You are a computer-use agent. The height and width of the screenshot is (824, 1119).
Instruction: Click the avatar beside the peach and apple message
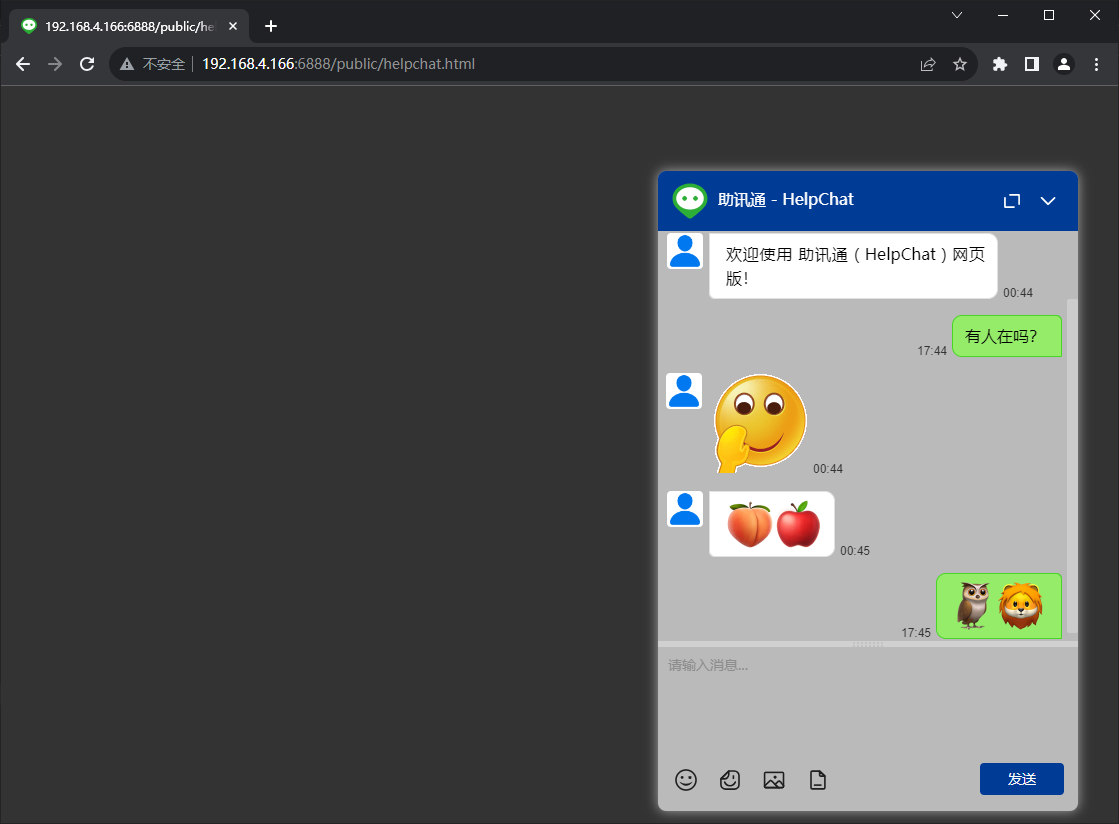point(685,509)
